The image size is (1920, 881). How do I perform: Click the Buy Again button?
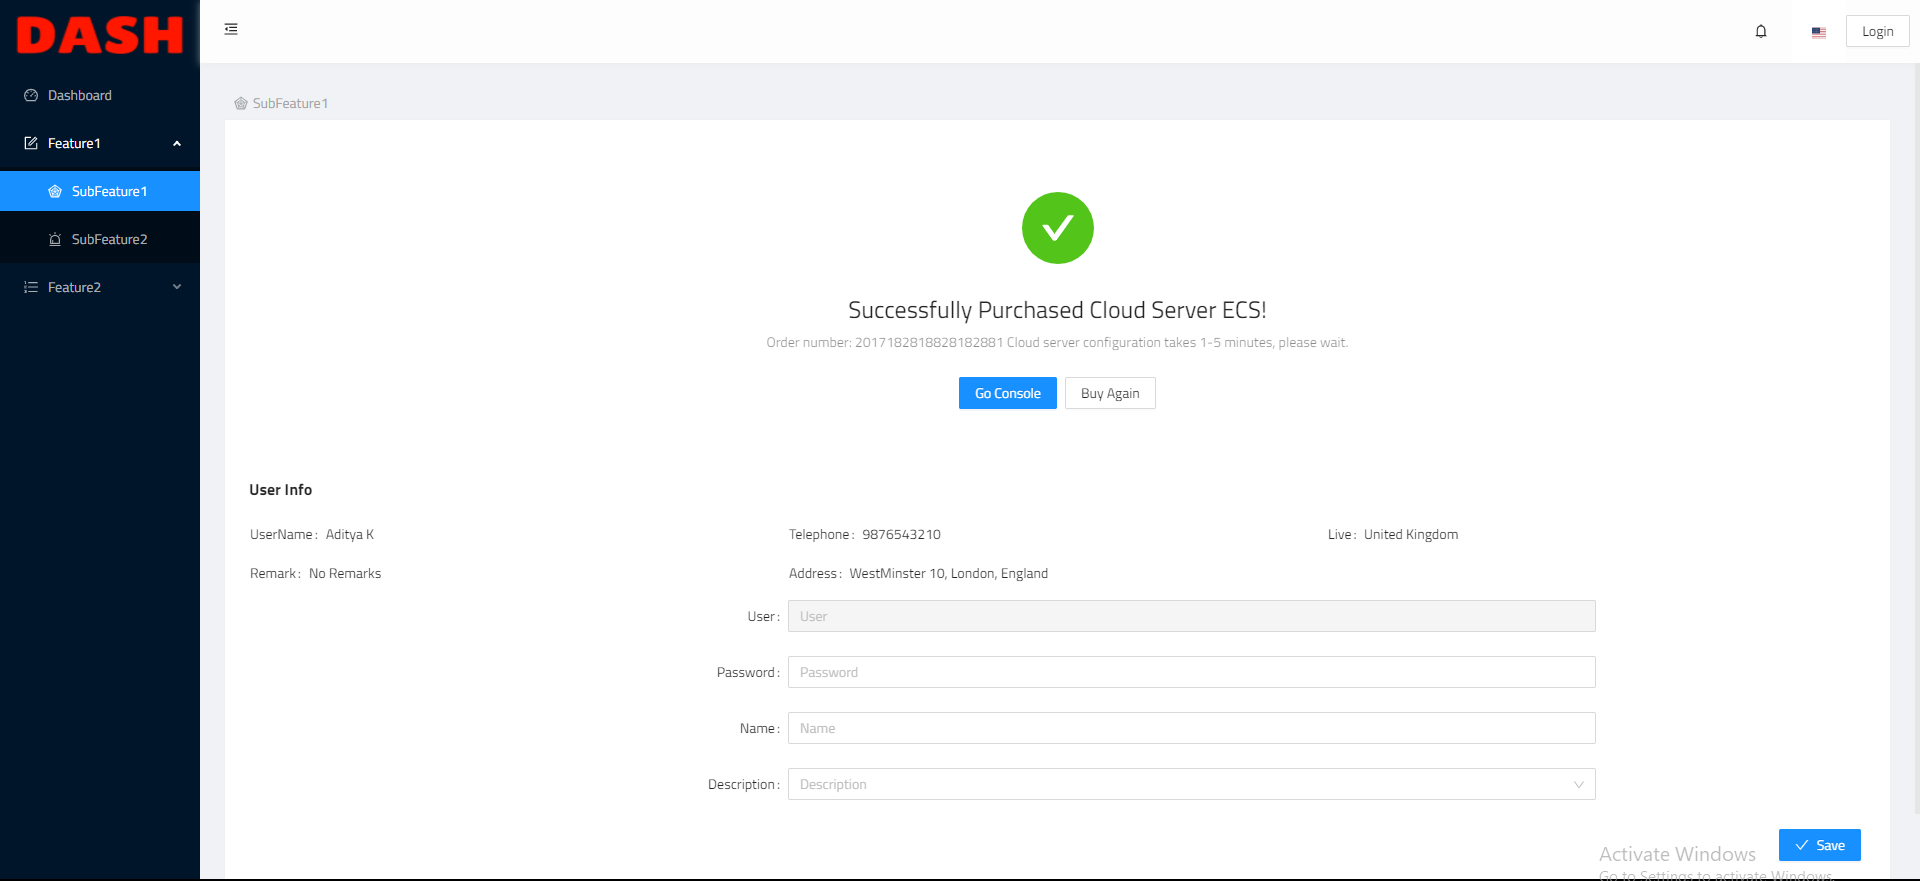click(1109, 393)
